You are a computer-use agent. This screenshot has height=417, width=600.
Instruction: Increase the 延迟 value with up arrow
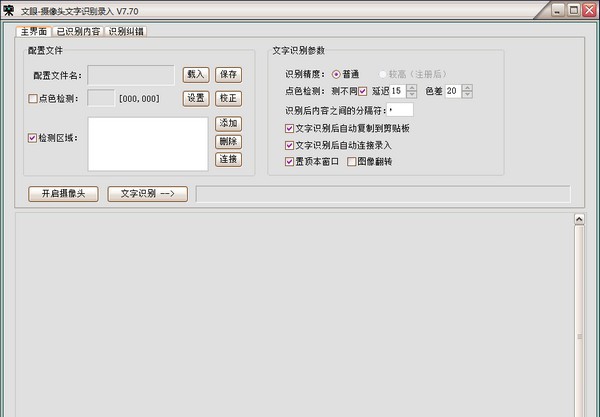[x=412, y=88]
